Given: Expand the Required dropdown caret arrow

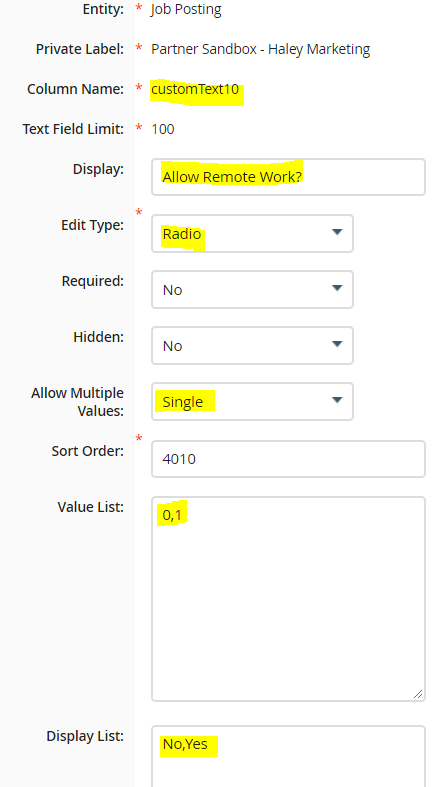Looking at the screenshot, I should click(x=337, y=288).
